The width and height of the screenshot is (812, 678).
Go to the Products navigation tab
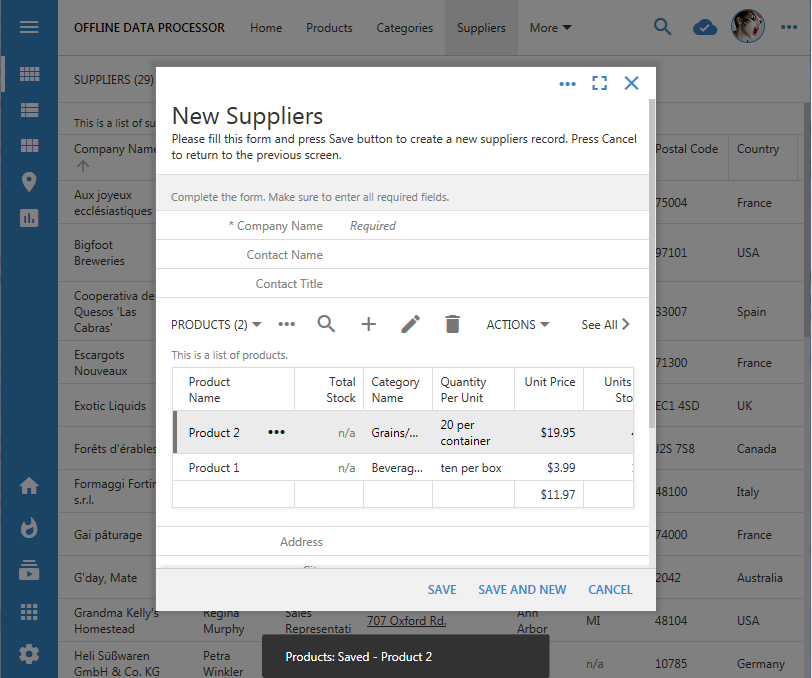[329, 28]
